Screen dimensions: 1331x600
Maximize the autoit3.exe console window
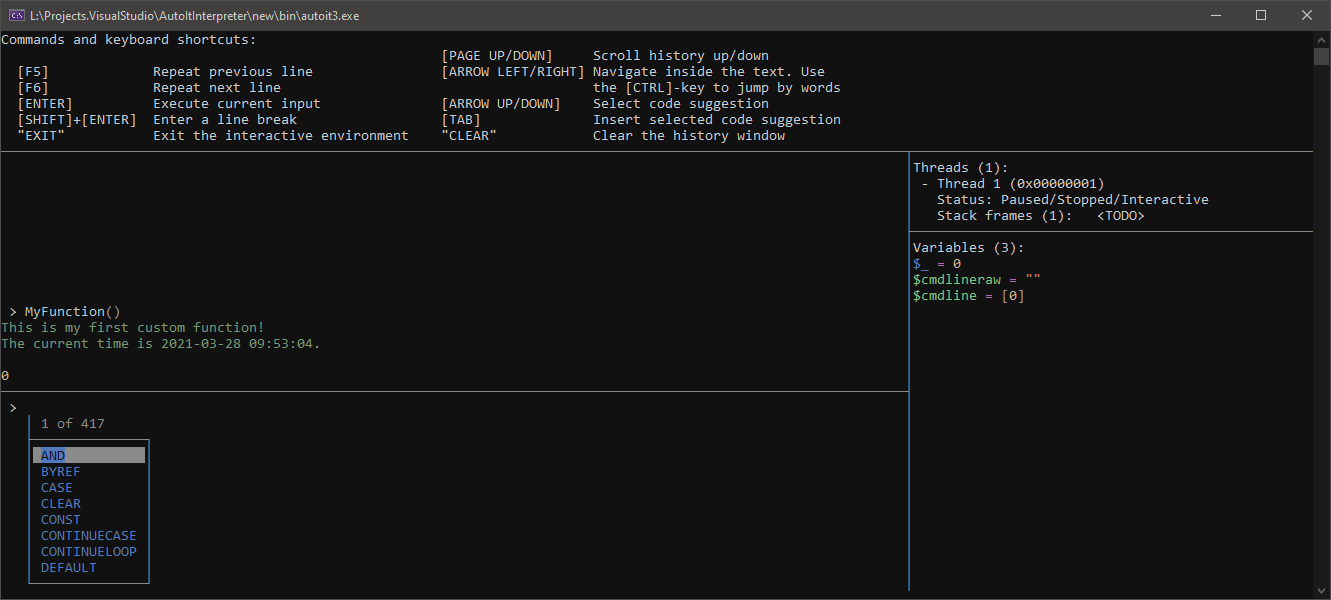1261,15
